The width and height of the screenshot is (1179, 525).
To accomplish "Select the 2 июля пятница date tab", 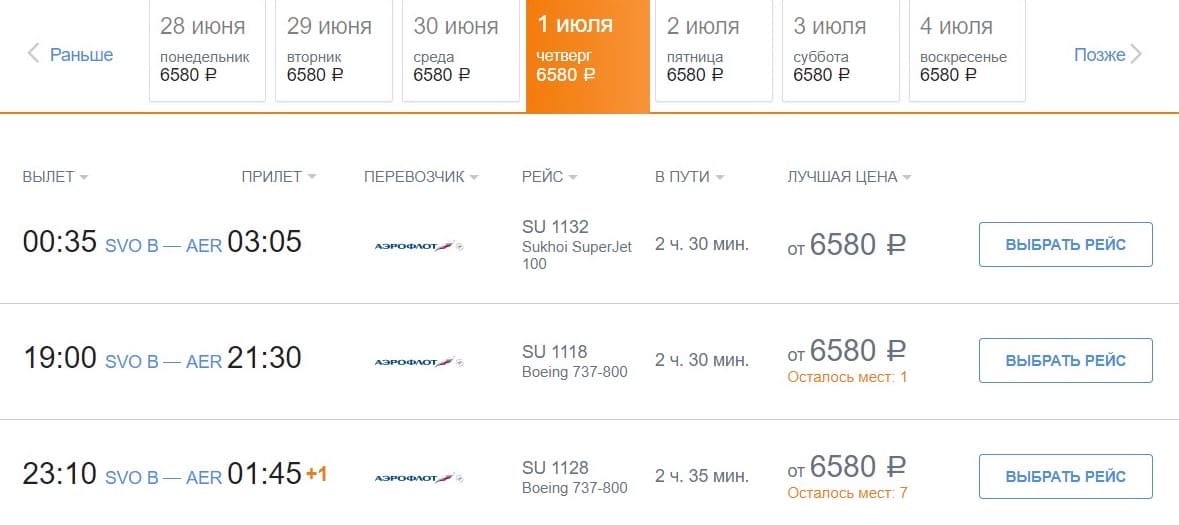I will (713, 50).
